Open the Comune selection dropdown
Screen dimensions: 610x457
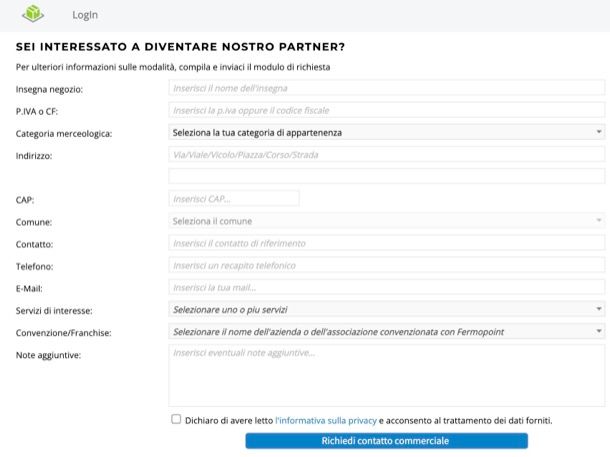click(x=387, y=221)
